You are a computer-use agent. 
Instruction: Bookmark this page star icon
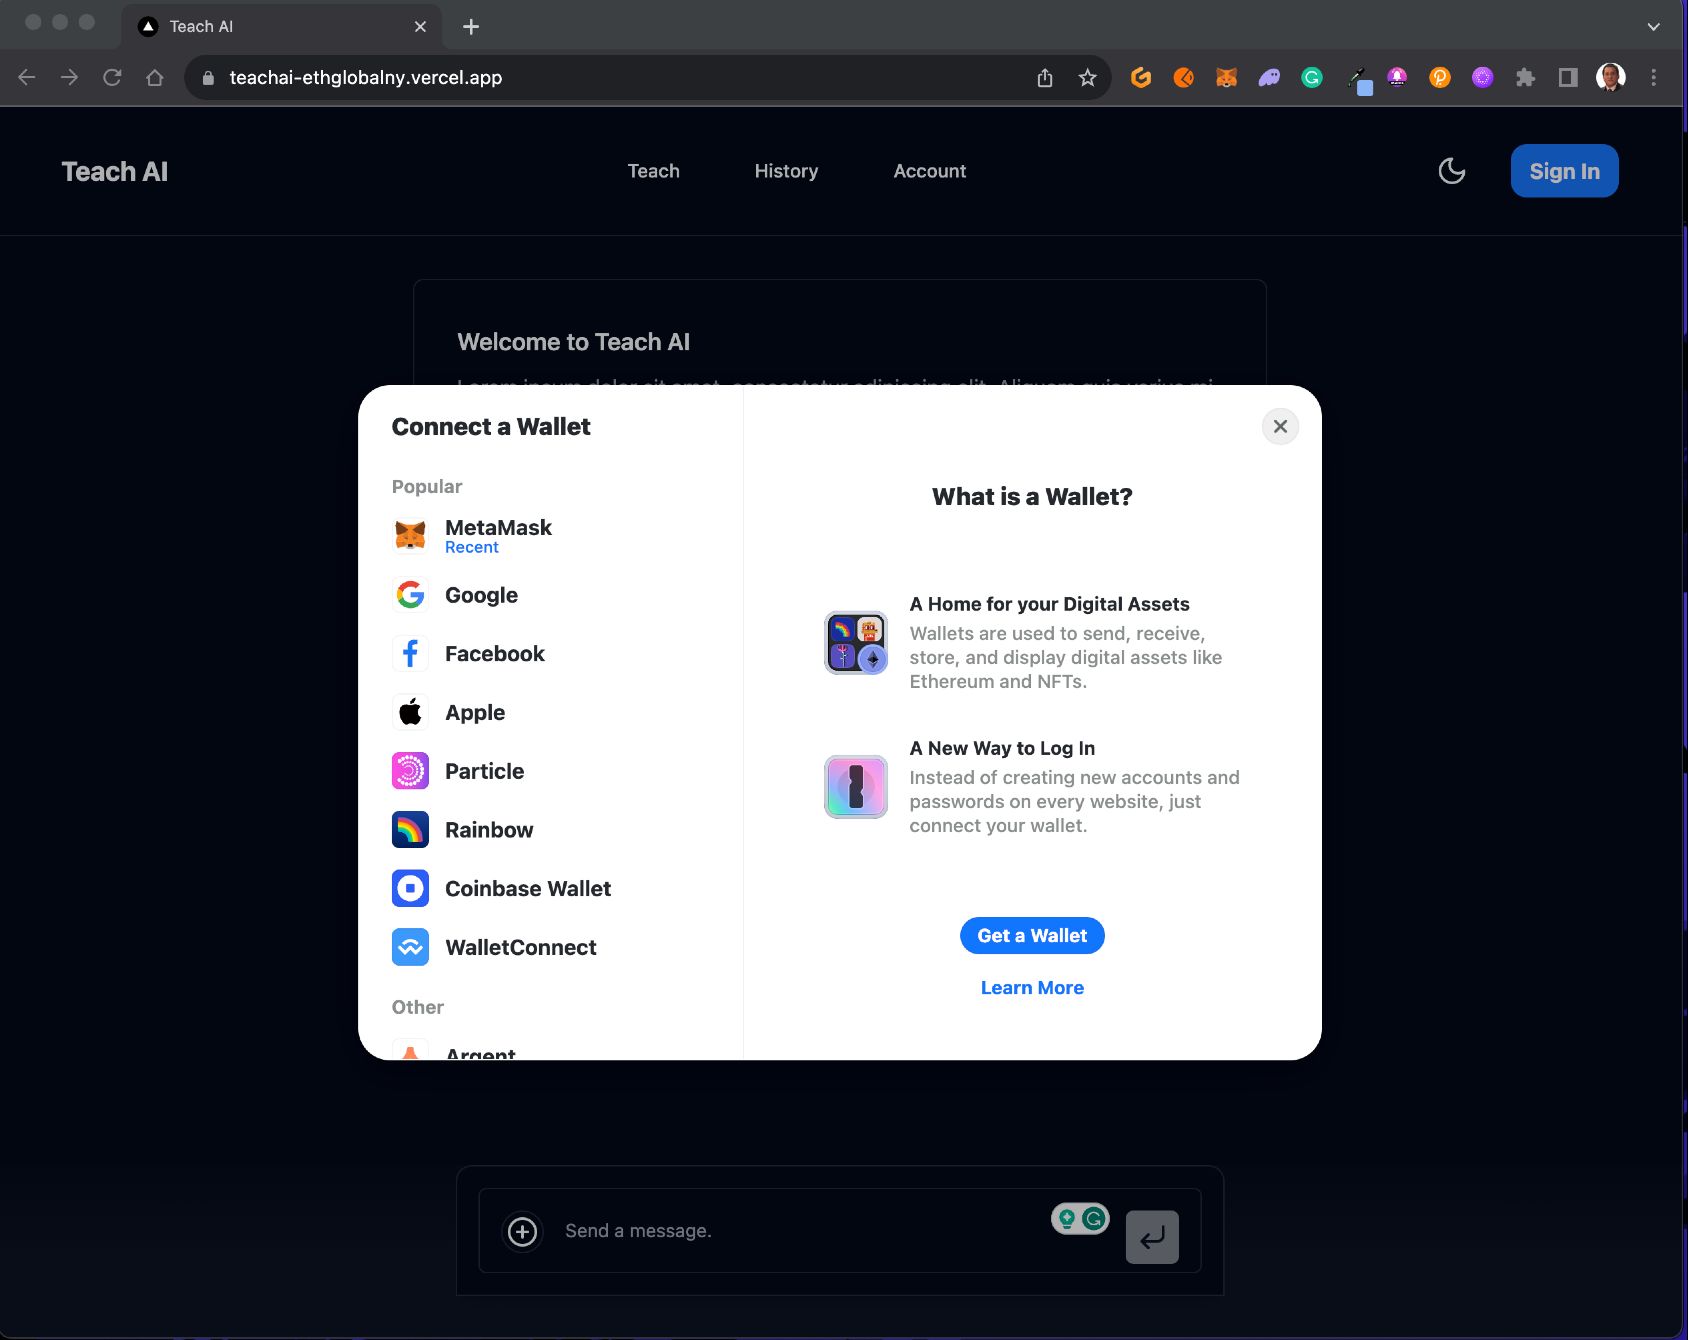tap(1088, 78)
